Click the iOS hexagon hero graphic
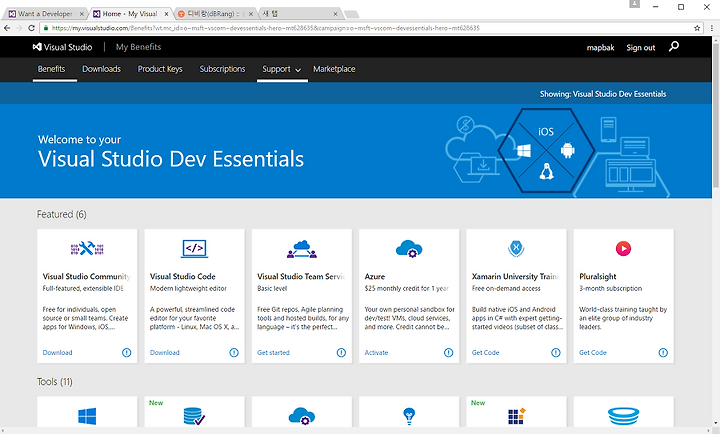 pos(546,151)
